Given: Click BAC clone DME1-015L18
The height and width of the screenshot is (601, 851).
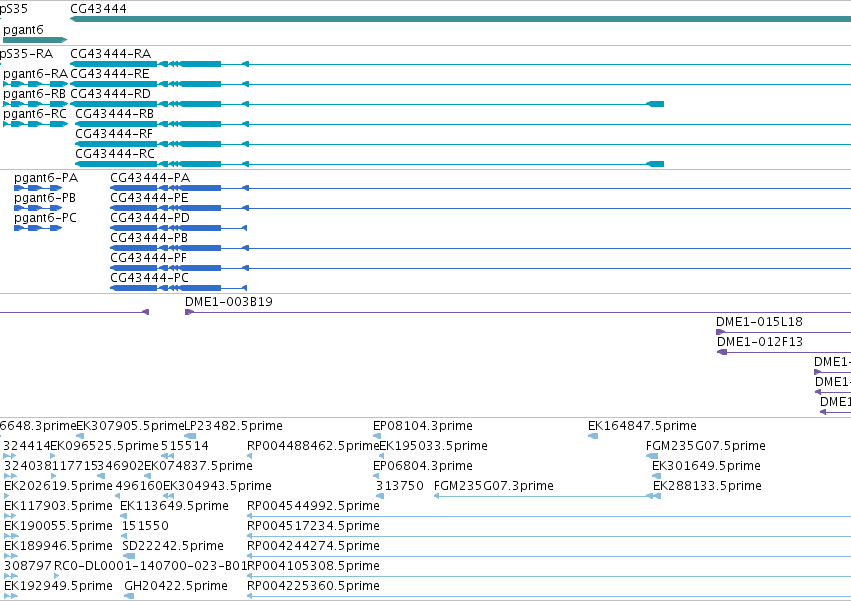Looking at the screenshot, I should (x=759, y=322).
